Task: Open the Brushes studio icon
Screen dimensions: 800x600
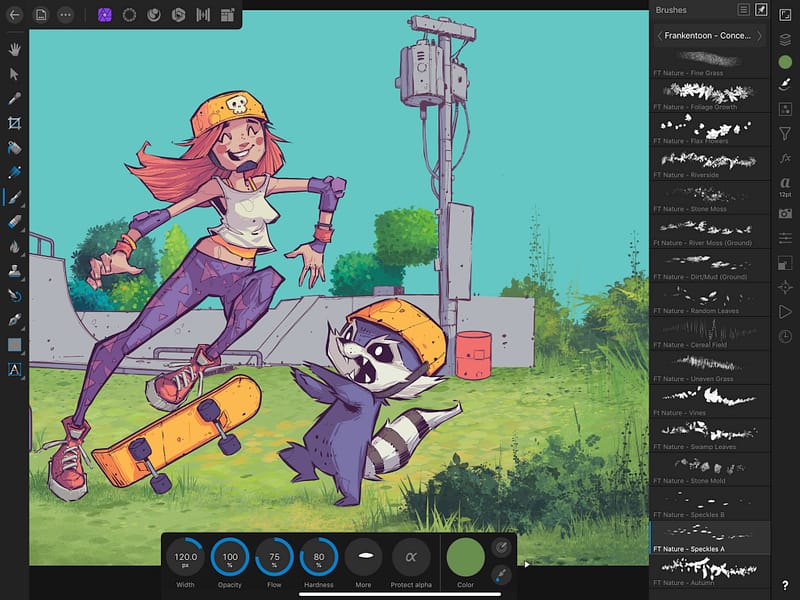Action: coord(785,85)
